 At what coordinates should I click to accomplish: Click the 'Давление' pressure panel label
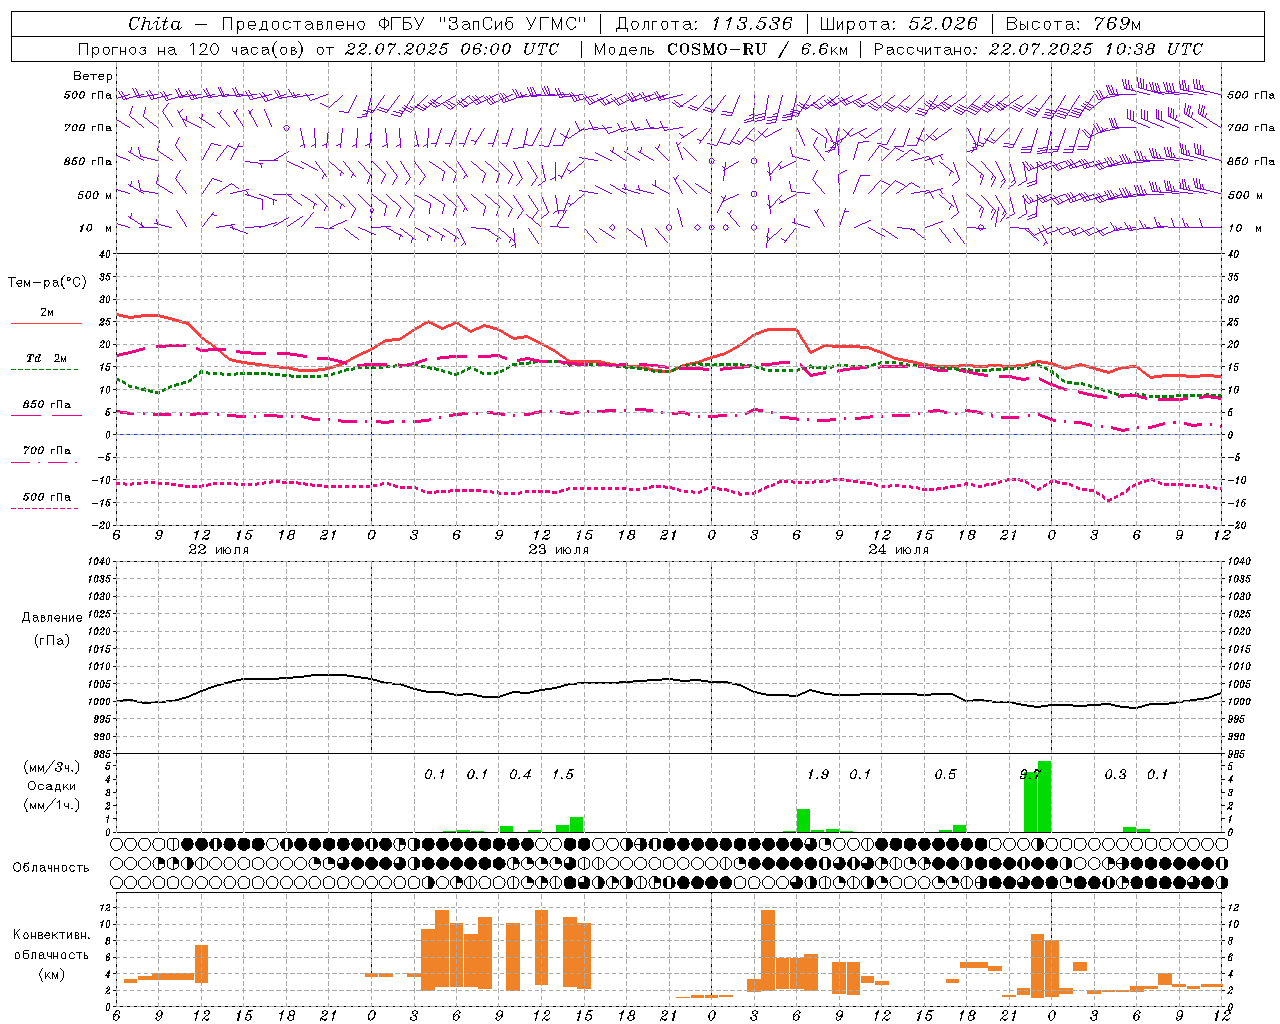pyautogui.click(x=52, y=618)
